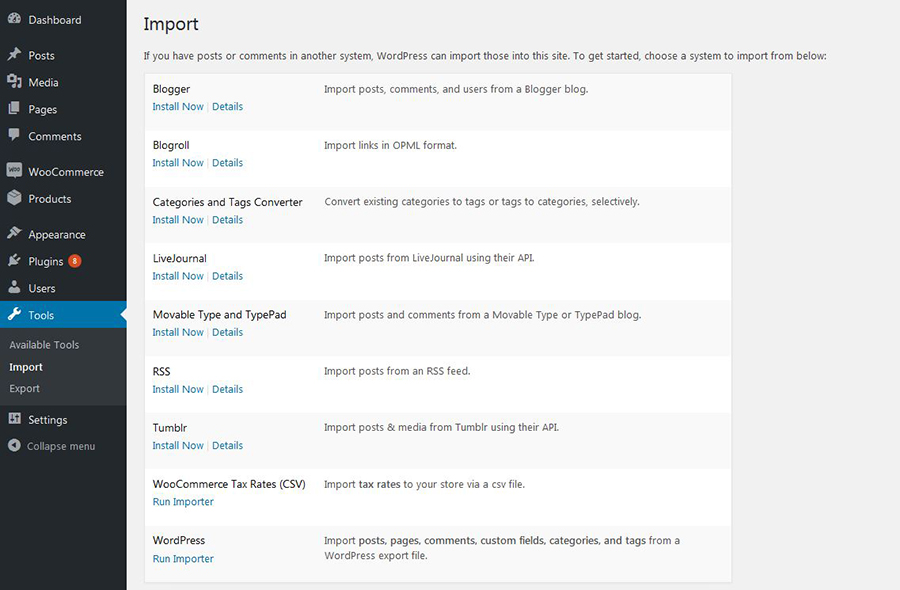
Task: Click the 'LiveJournal' importer name
Action: pyautogui.click(x=180, y=258)
